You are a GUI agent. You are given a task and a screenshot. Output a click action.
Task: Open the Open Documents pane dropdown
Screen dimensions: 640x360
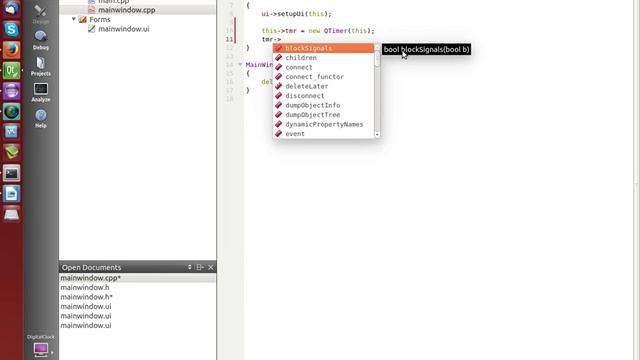[189, 267]
